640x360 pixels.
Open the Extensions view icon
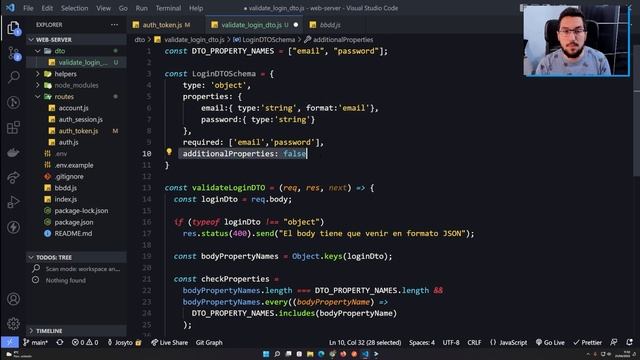[13, 127]
